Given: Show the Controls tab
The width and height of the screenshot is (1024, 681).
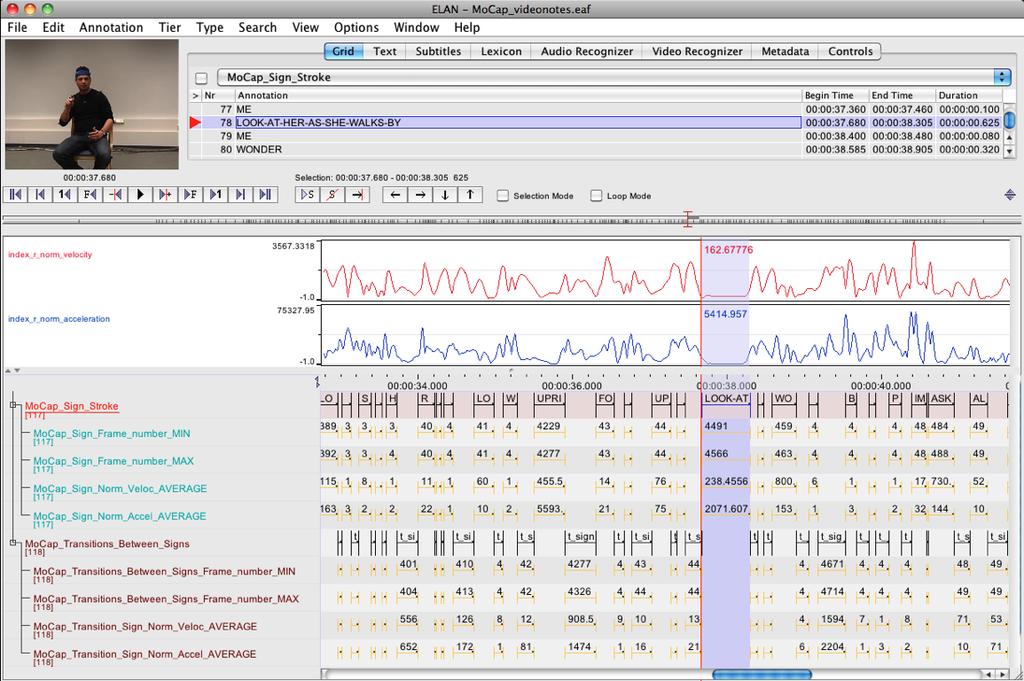Looking at the screenshot, I should coord(850,52).
